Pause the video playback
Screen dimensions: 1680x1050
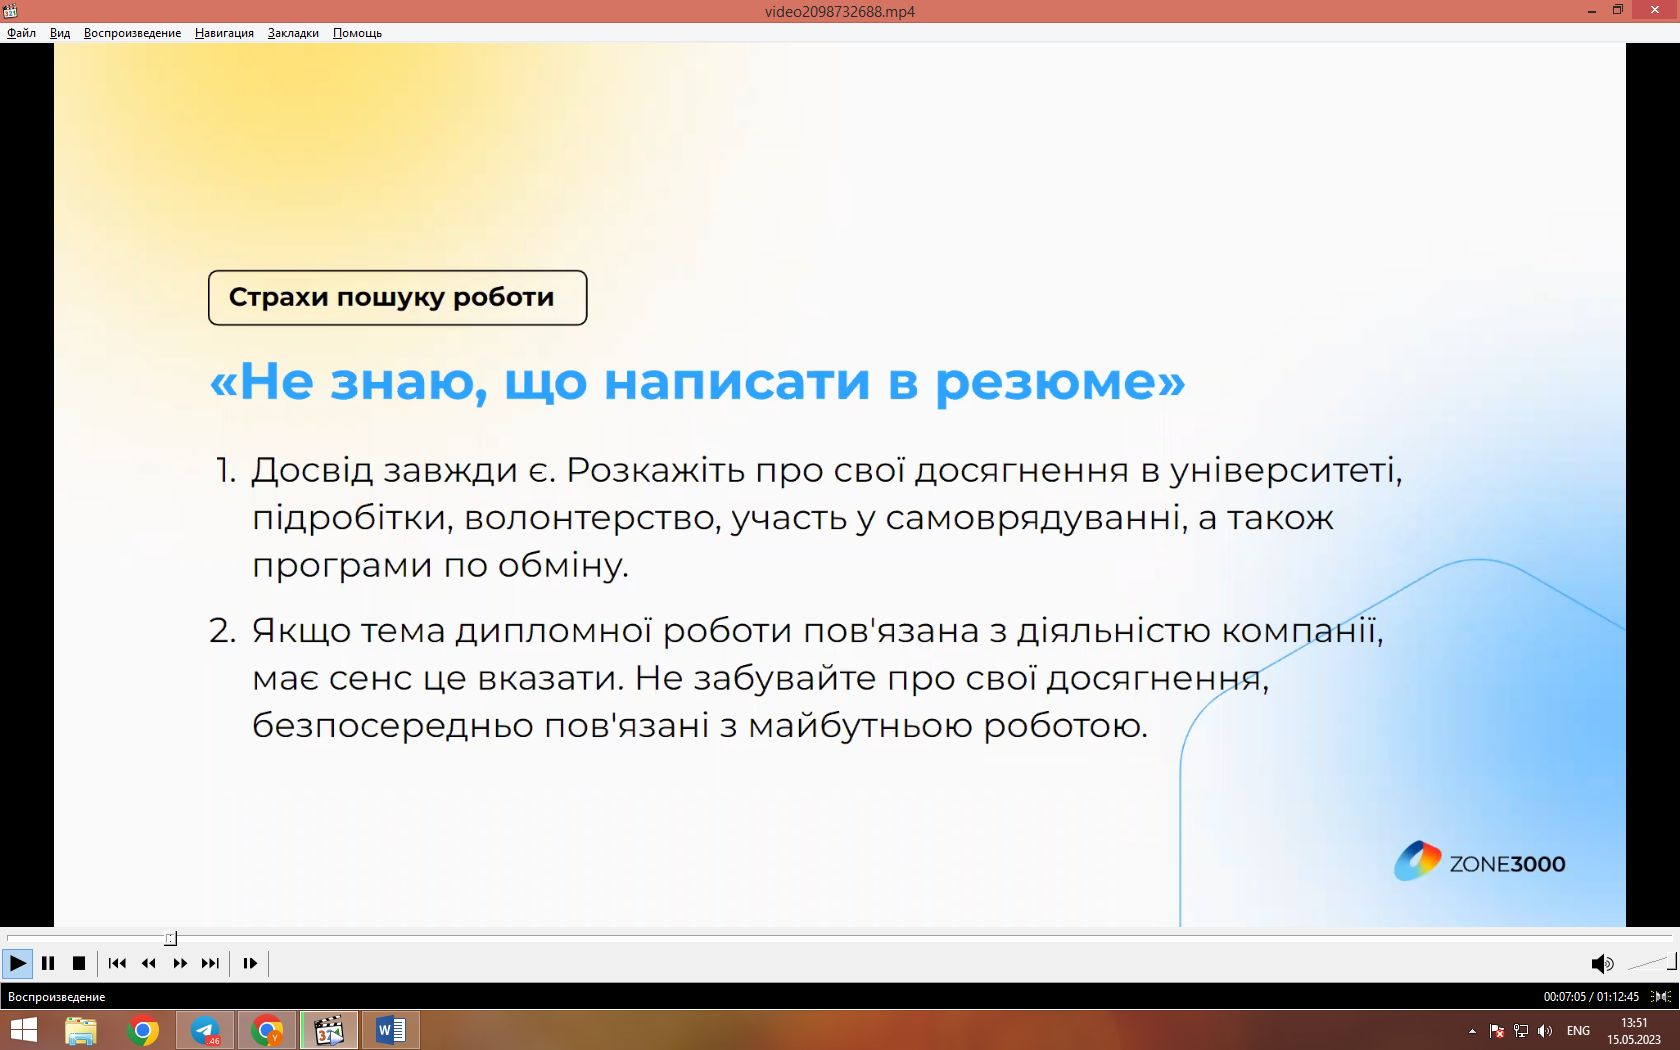[48, 963]
